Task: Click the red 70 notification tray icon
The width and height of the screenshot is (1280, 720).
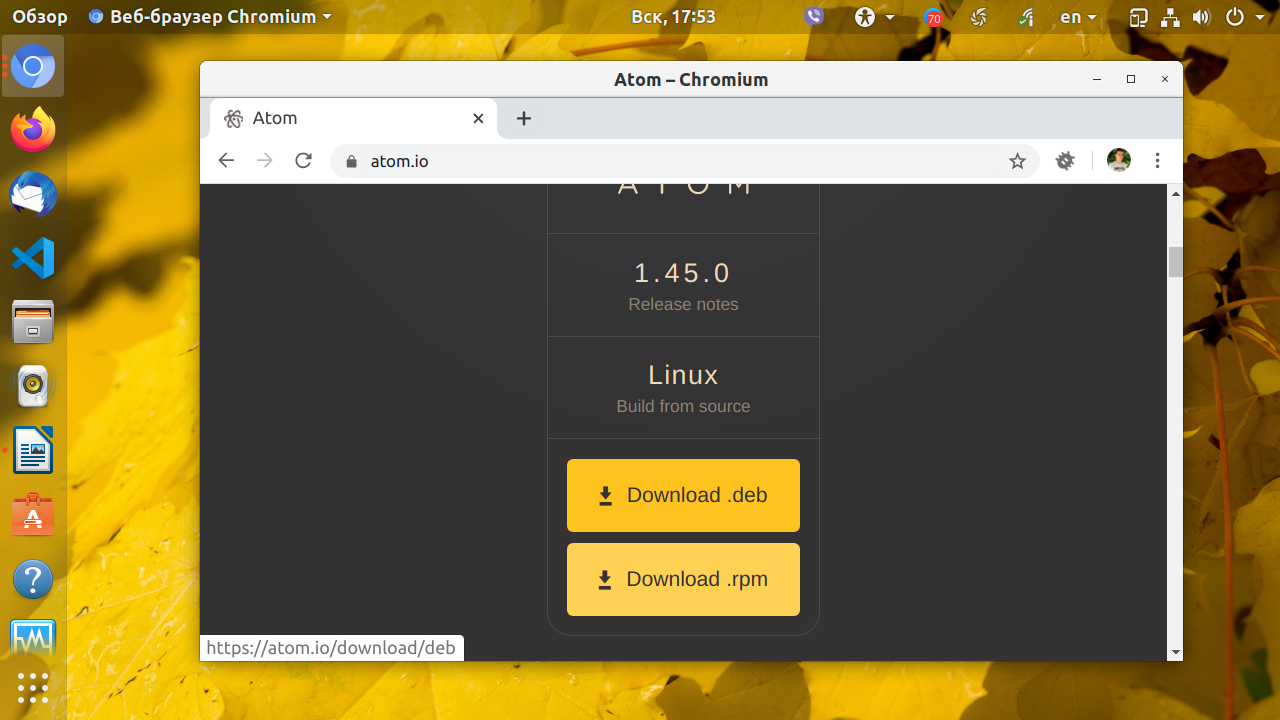Action: pyautogui.click(x=933, y=17)
